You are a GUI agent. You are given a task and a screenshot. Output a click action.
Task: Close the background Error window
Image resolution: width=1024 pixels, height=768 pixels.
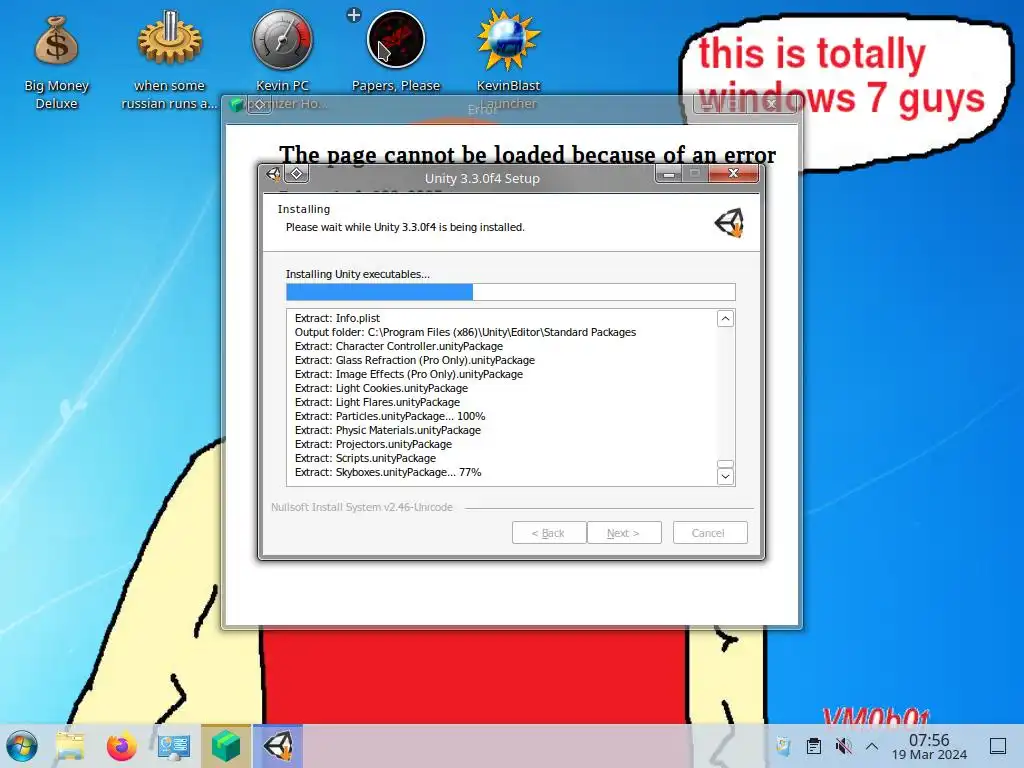[771, 103]
